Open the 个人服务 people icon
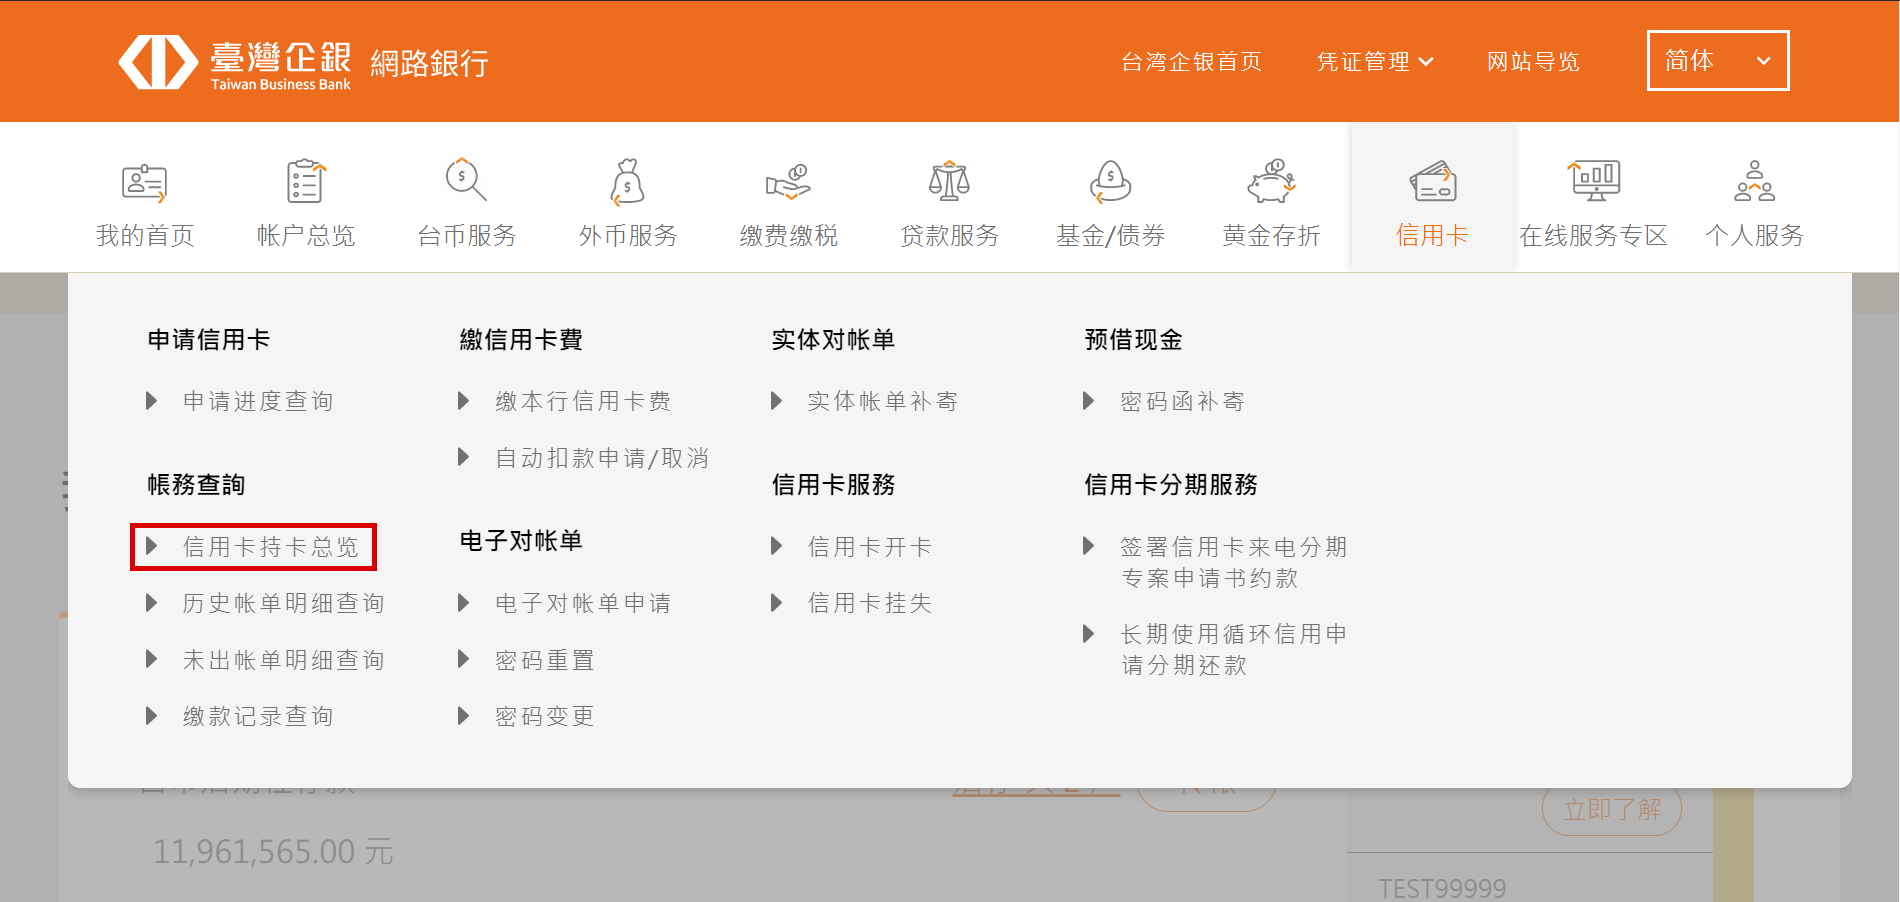The width and height of the screenshot is (1900, 902). click(1754, 182)
